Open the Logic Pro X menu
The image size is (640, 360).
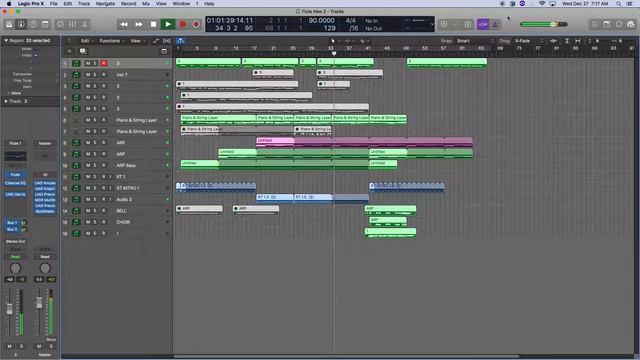click(31, 4)
